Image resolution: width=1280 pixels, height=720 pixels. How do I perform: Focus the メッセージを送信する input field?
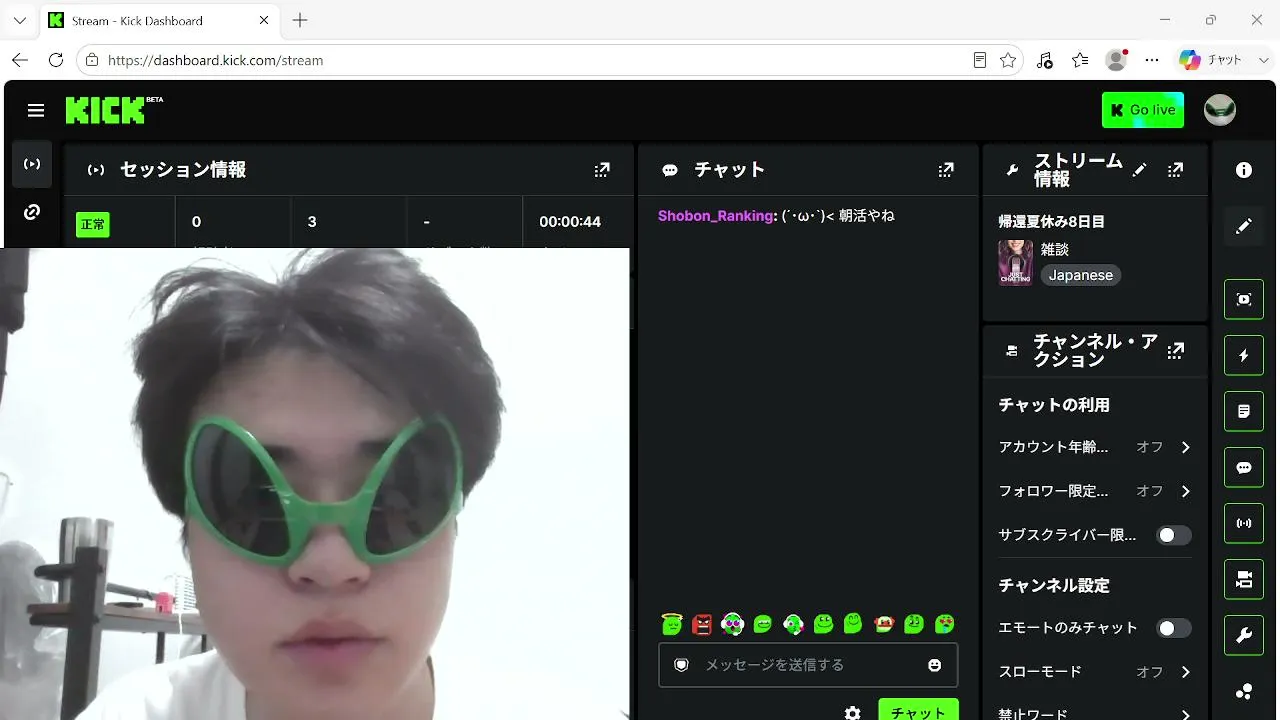tap(808, 665)
